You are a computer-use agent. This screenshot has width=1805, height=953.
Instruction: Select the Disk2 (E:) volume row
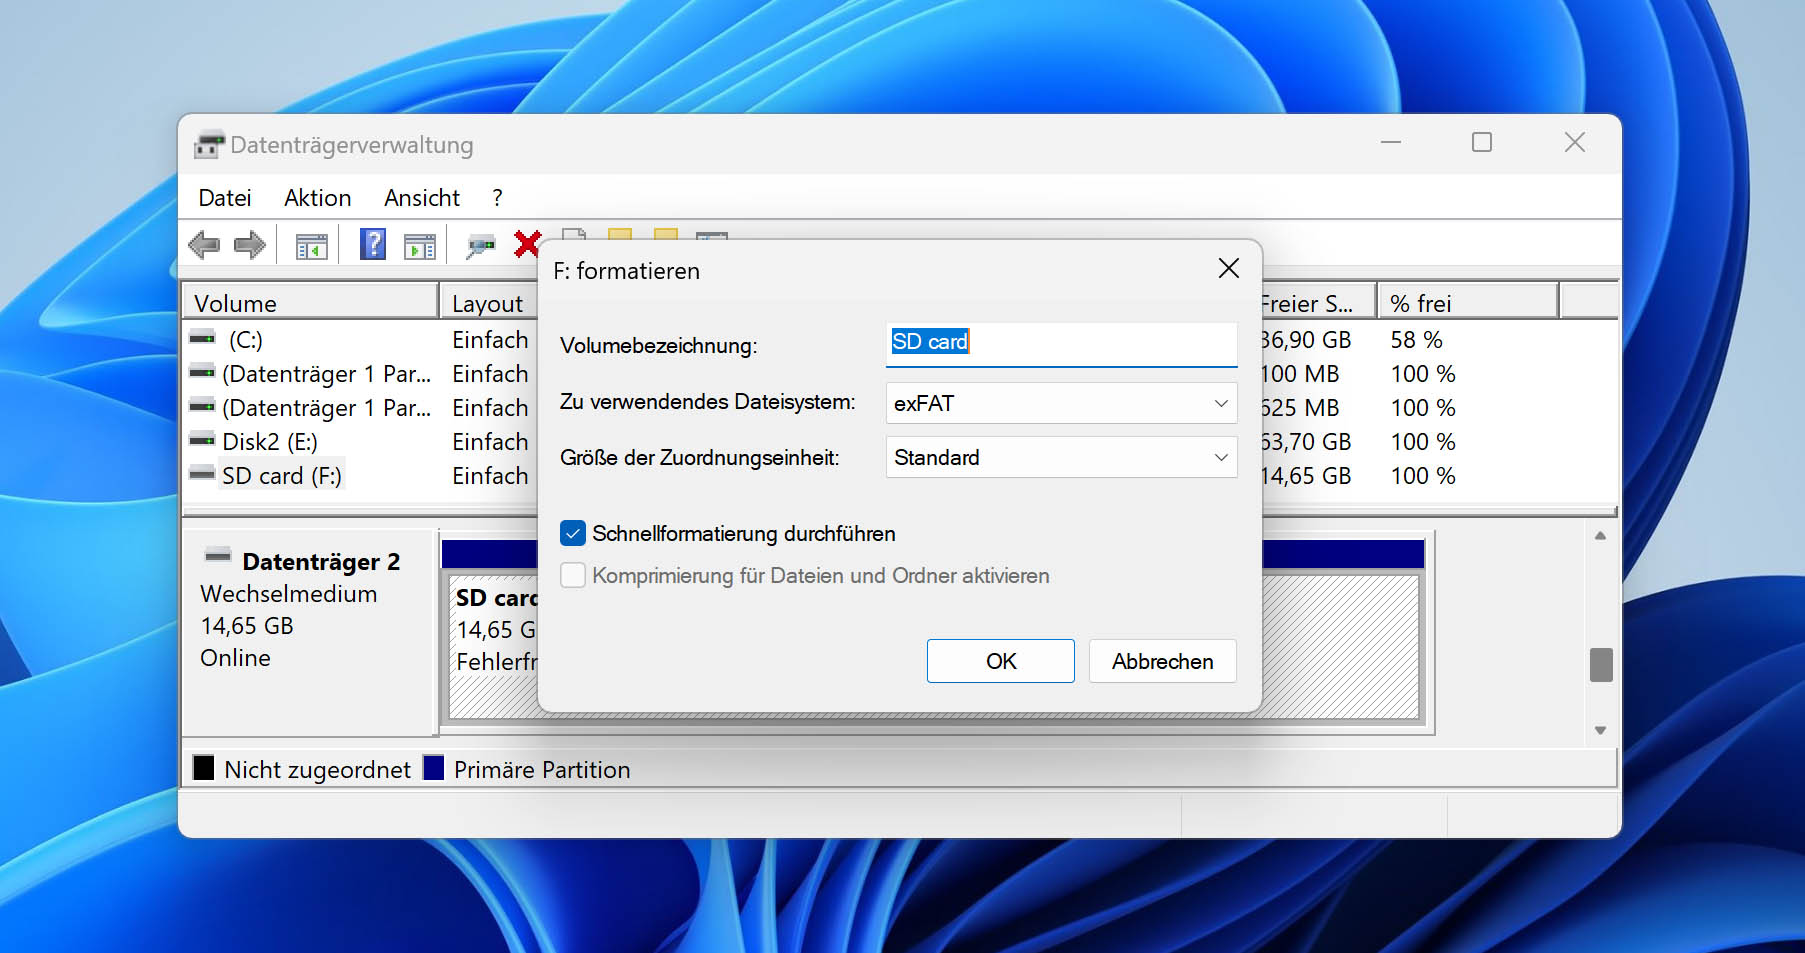tap(269, 442)
